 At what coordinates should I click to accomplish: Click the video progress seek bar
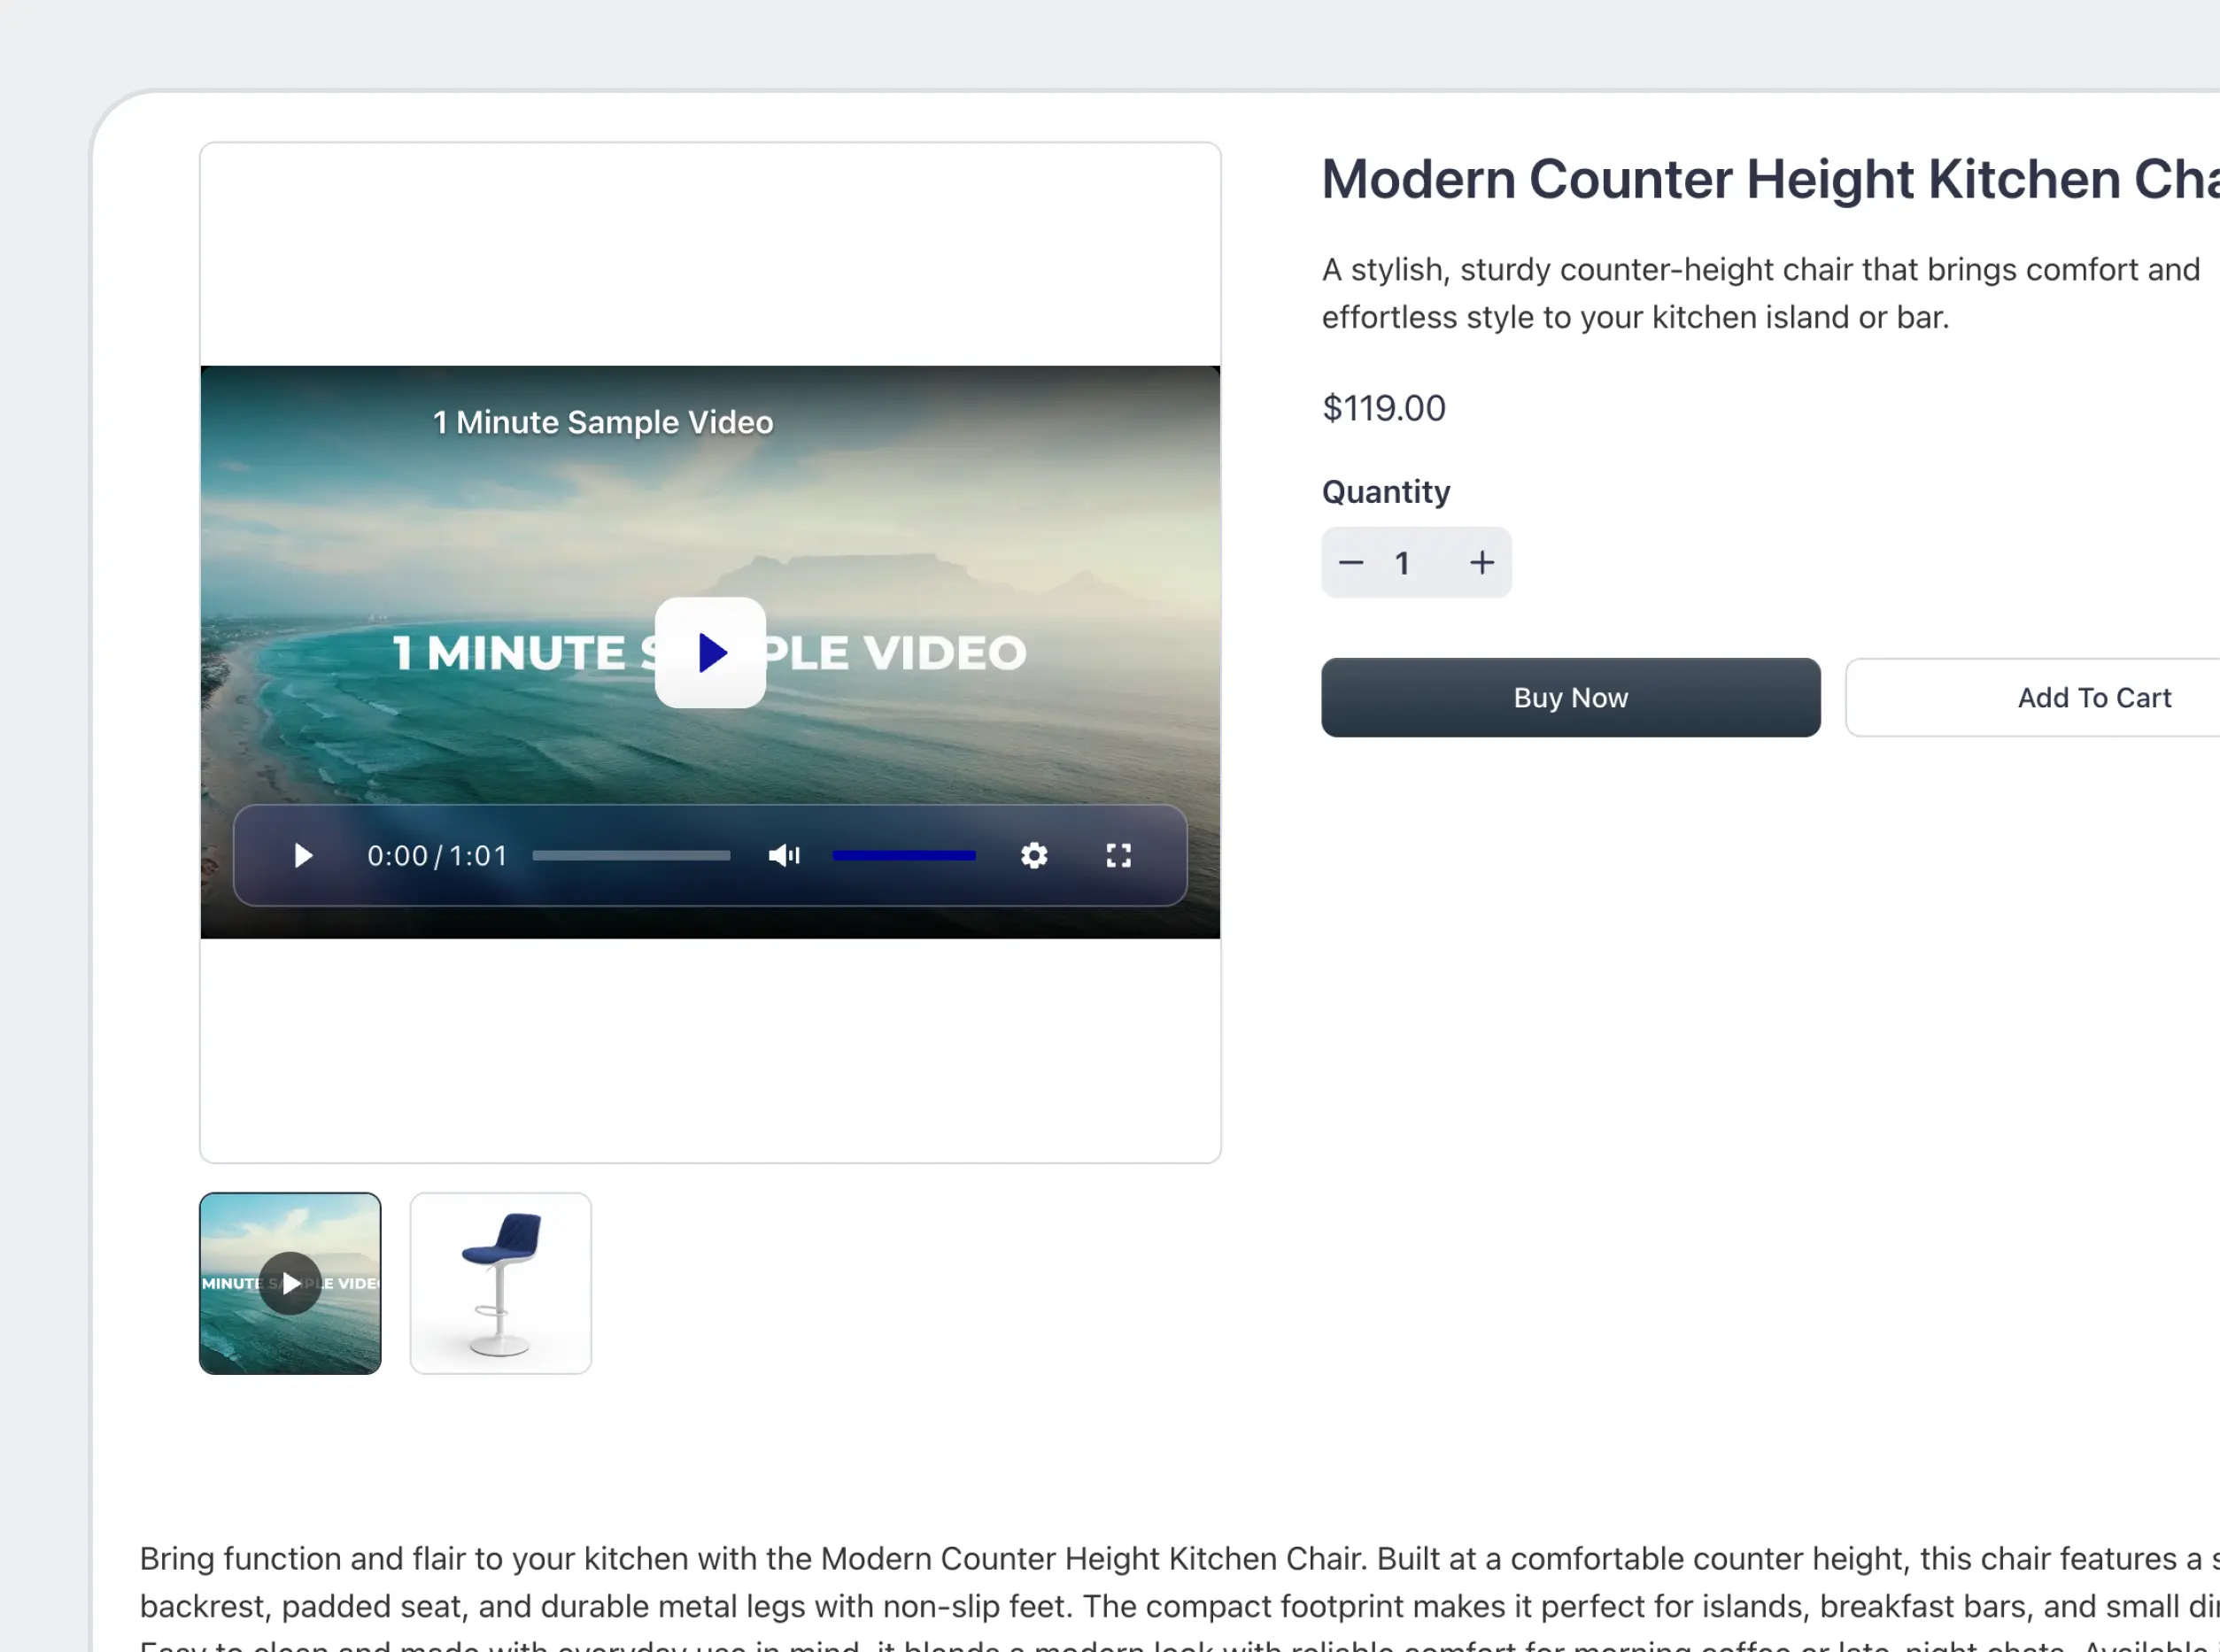point(631,856)
